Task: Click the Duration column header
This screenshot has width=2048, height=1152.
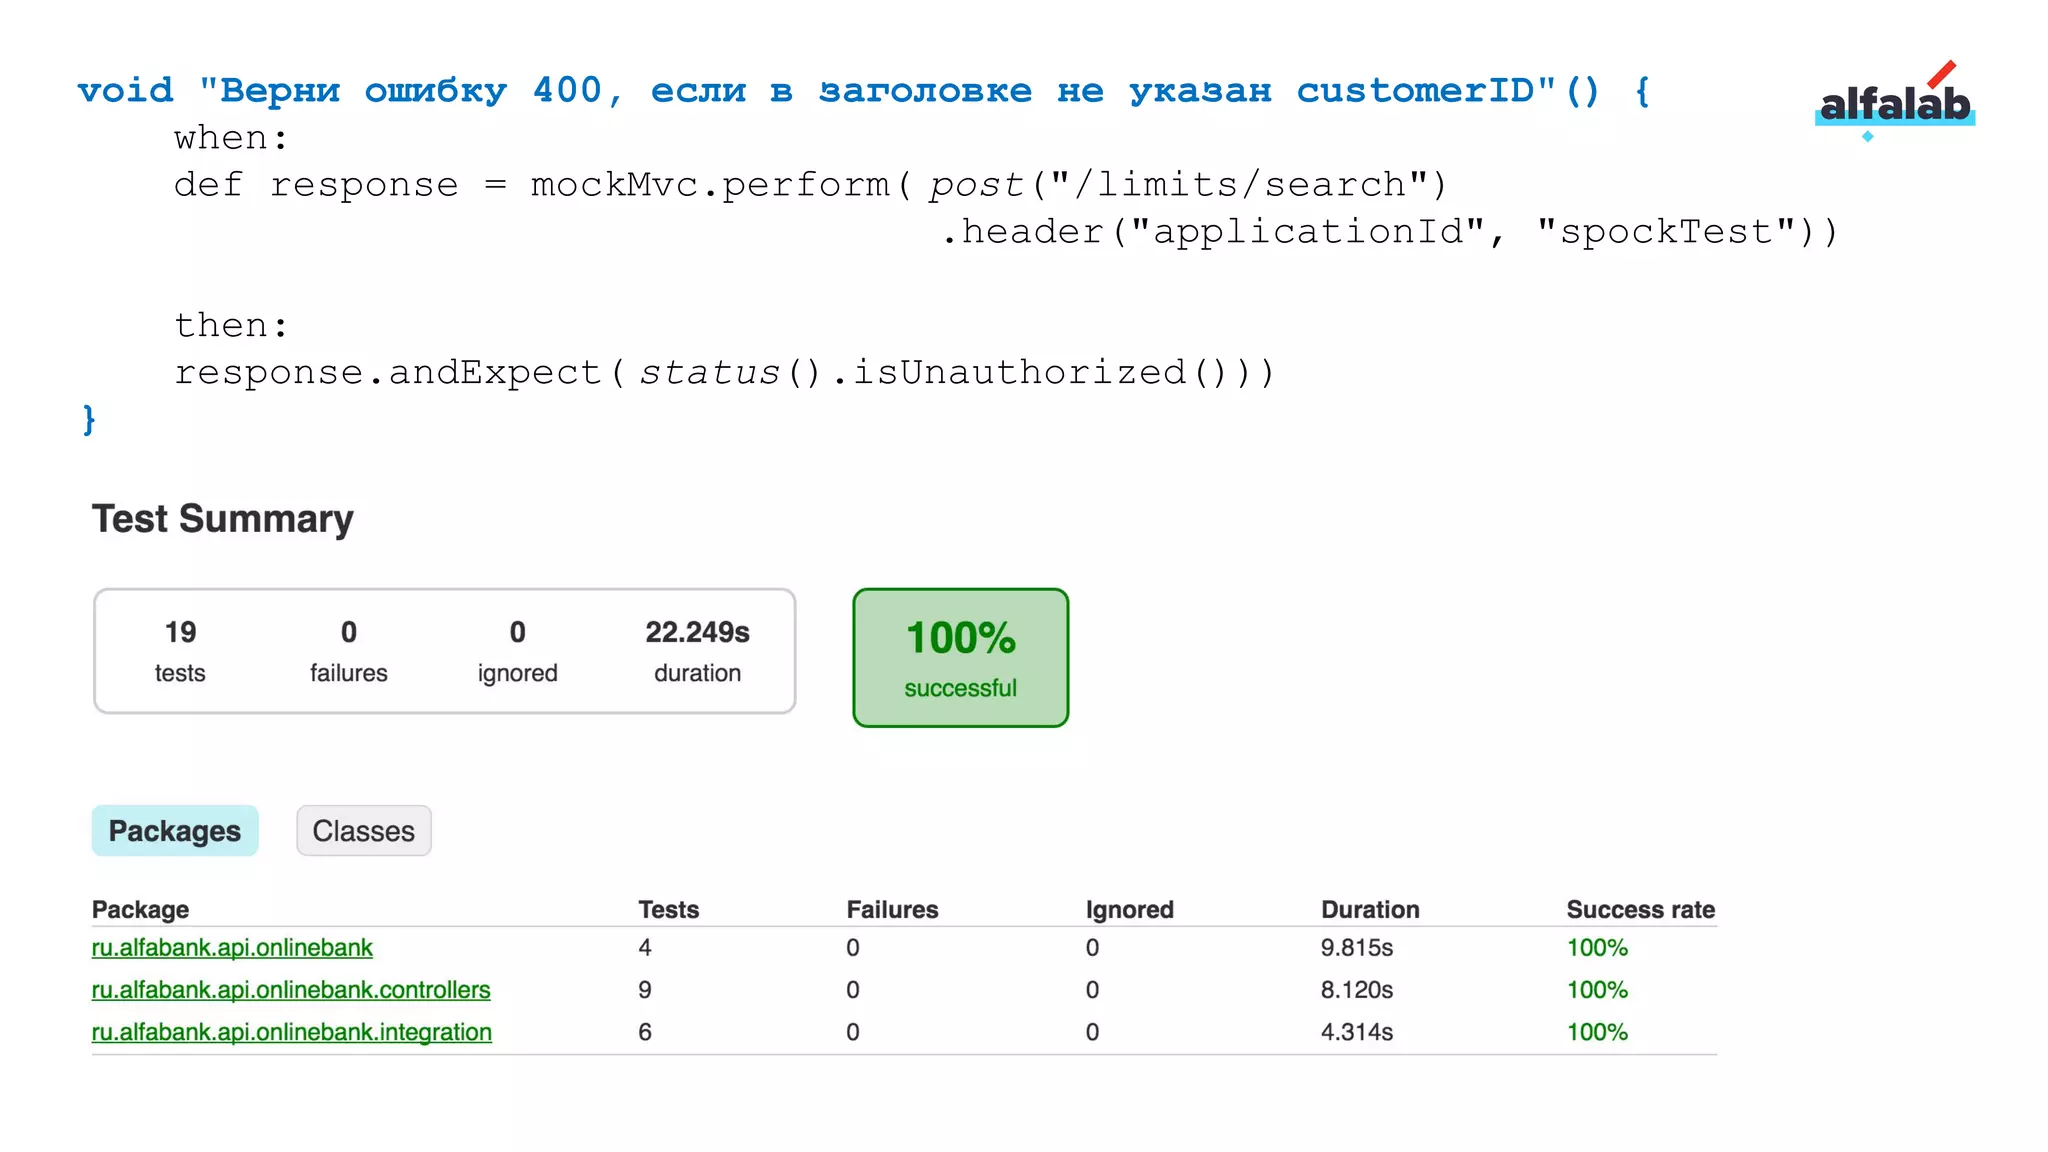Action: point(1370,909)
